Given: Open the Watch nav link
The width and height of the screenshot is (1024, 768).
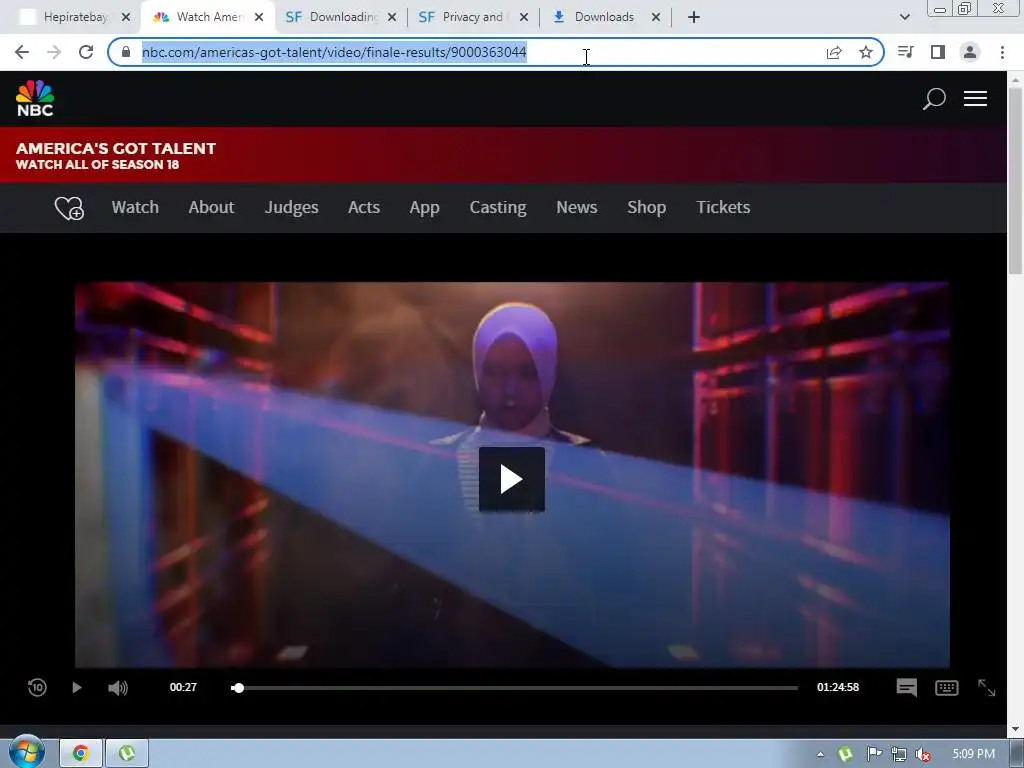Looking at the screenshot, I should (135, 208).
